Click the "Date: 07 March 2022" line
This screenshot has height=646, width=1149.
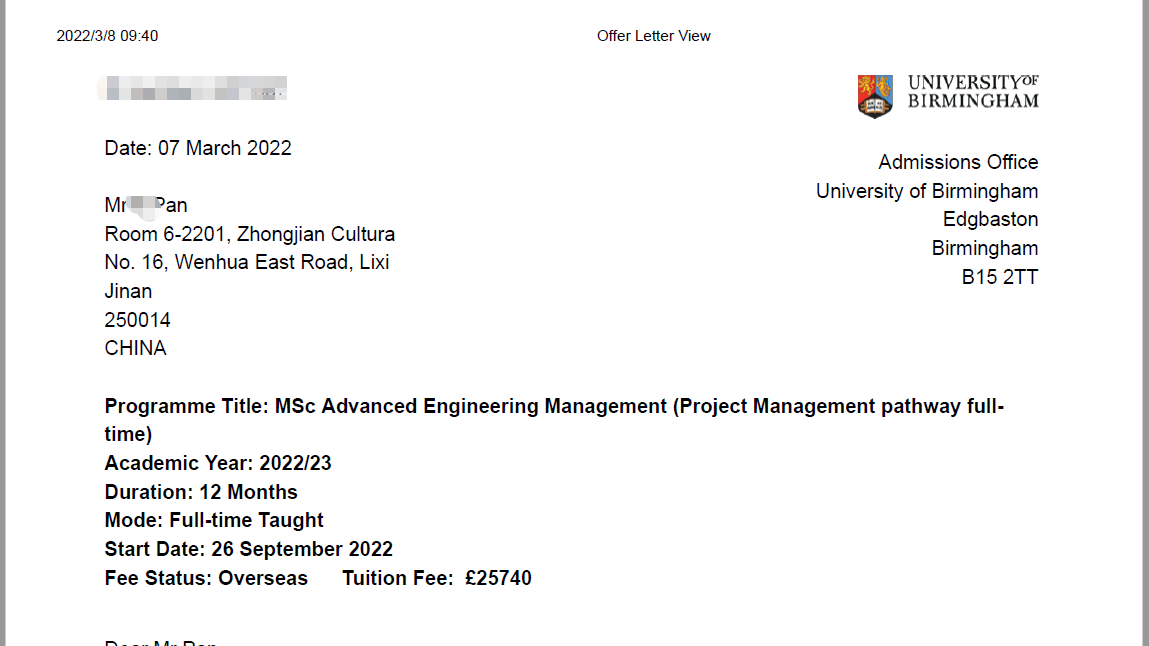198,148
